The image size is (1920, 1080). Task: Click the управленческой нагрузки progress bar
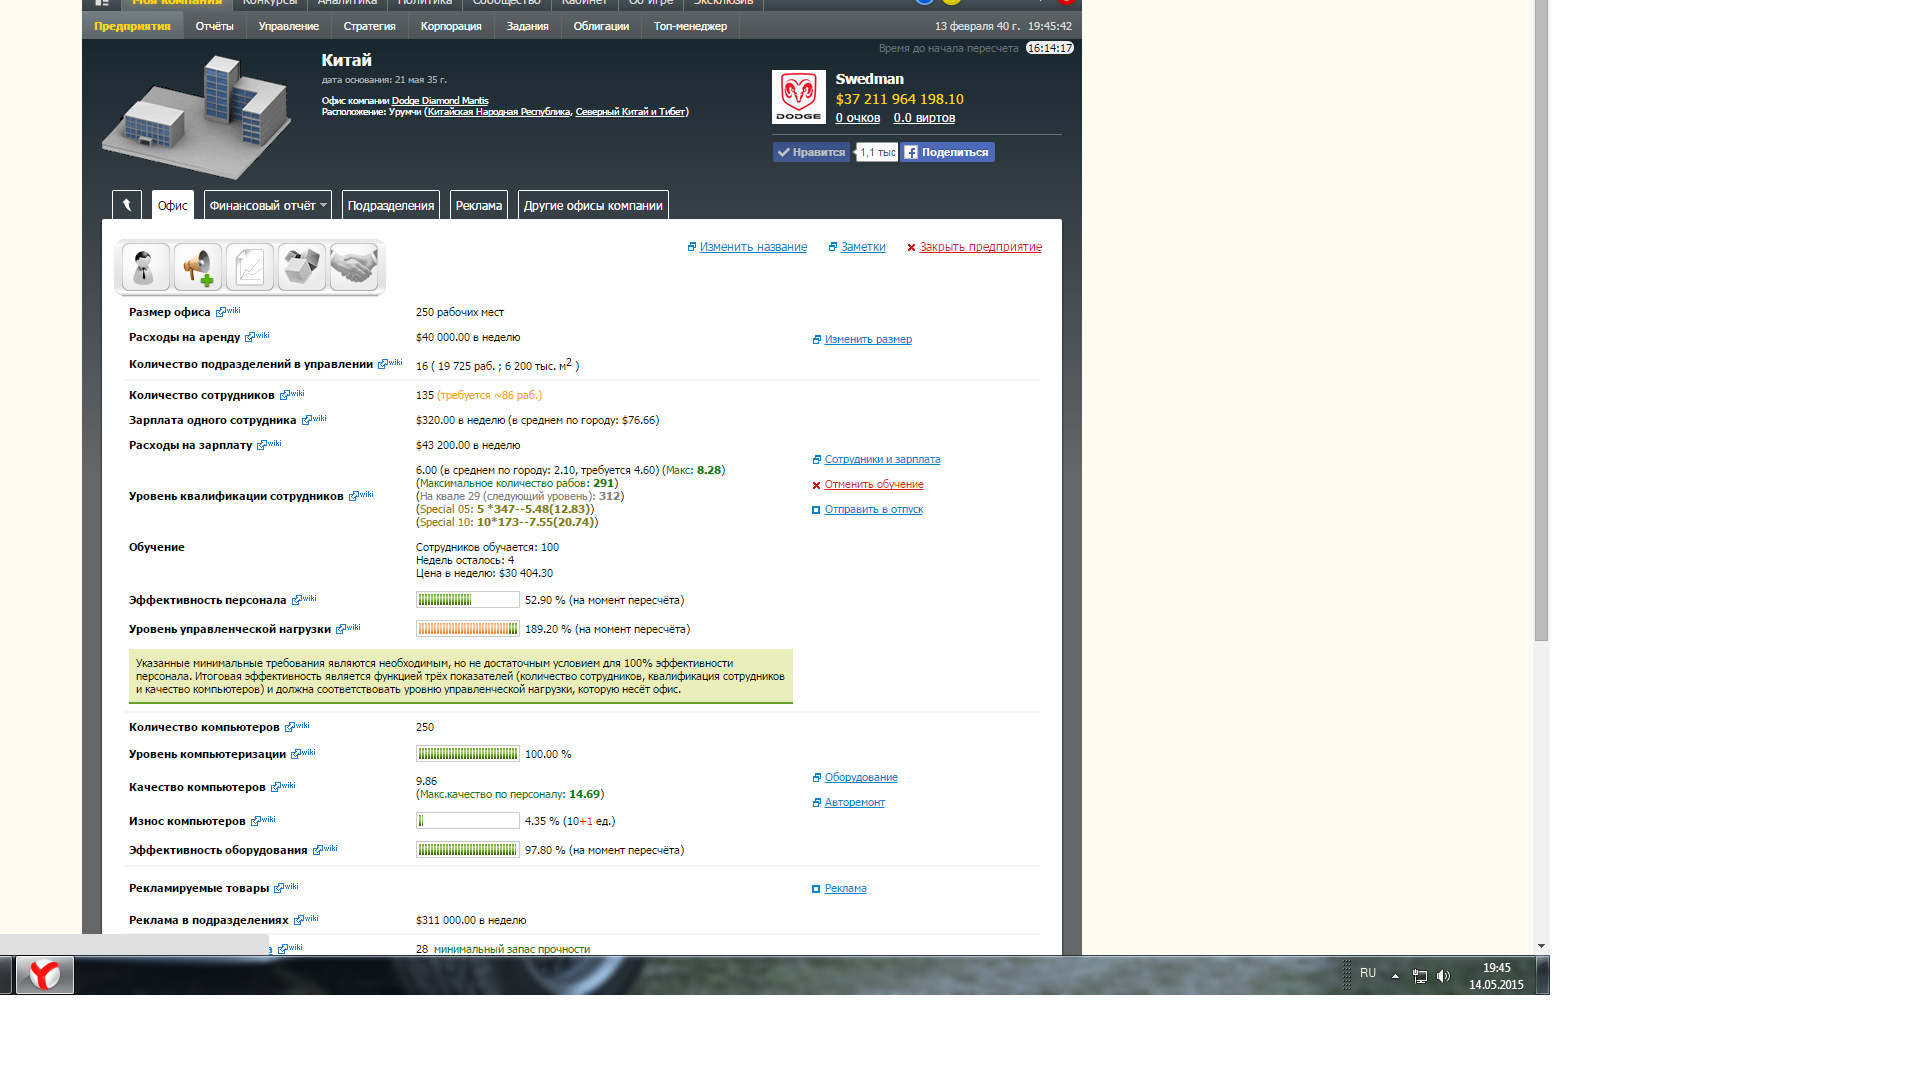tap(468, 629)
